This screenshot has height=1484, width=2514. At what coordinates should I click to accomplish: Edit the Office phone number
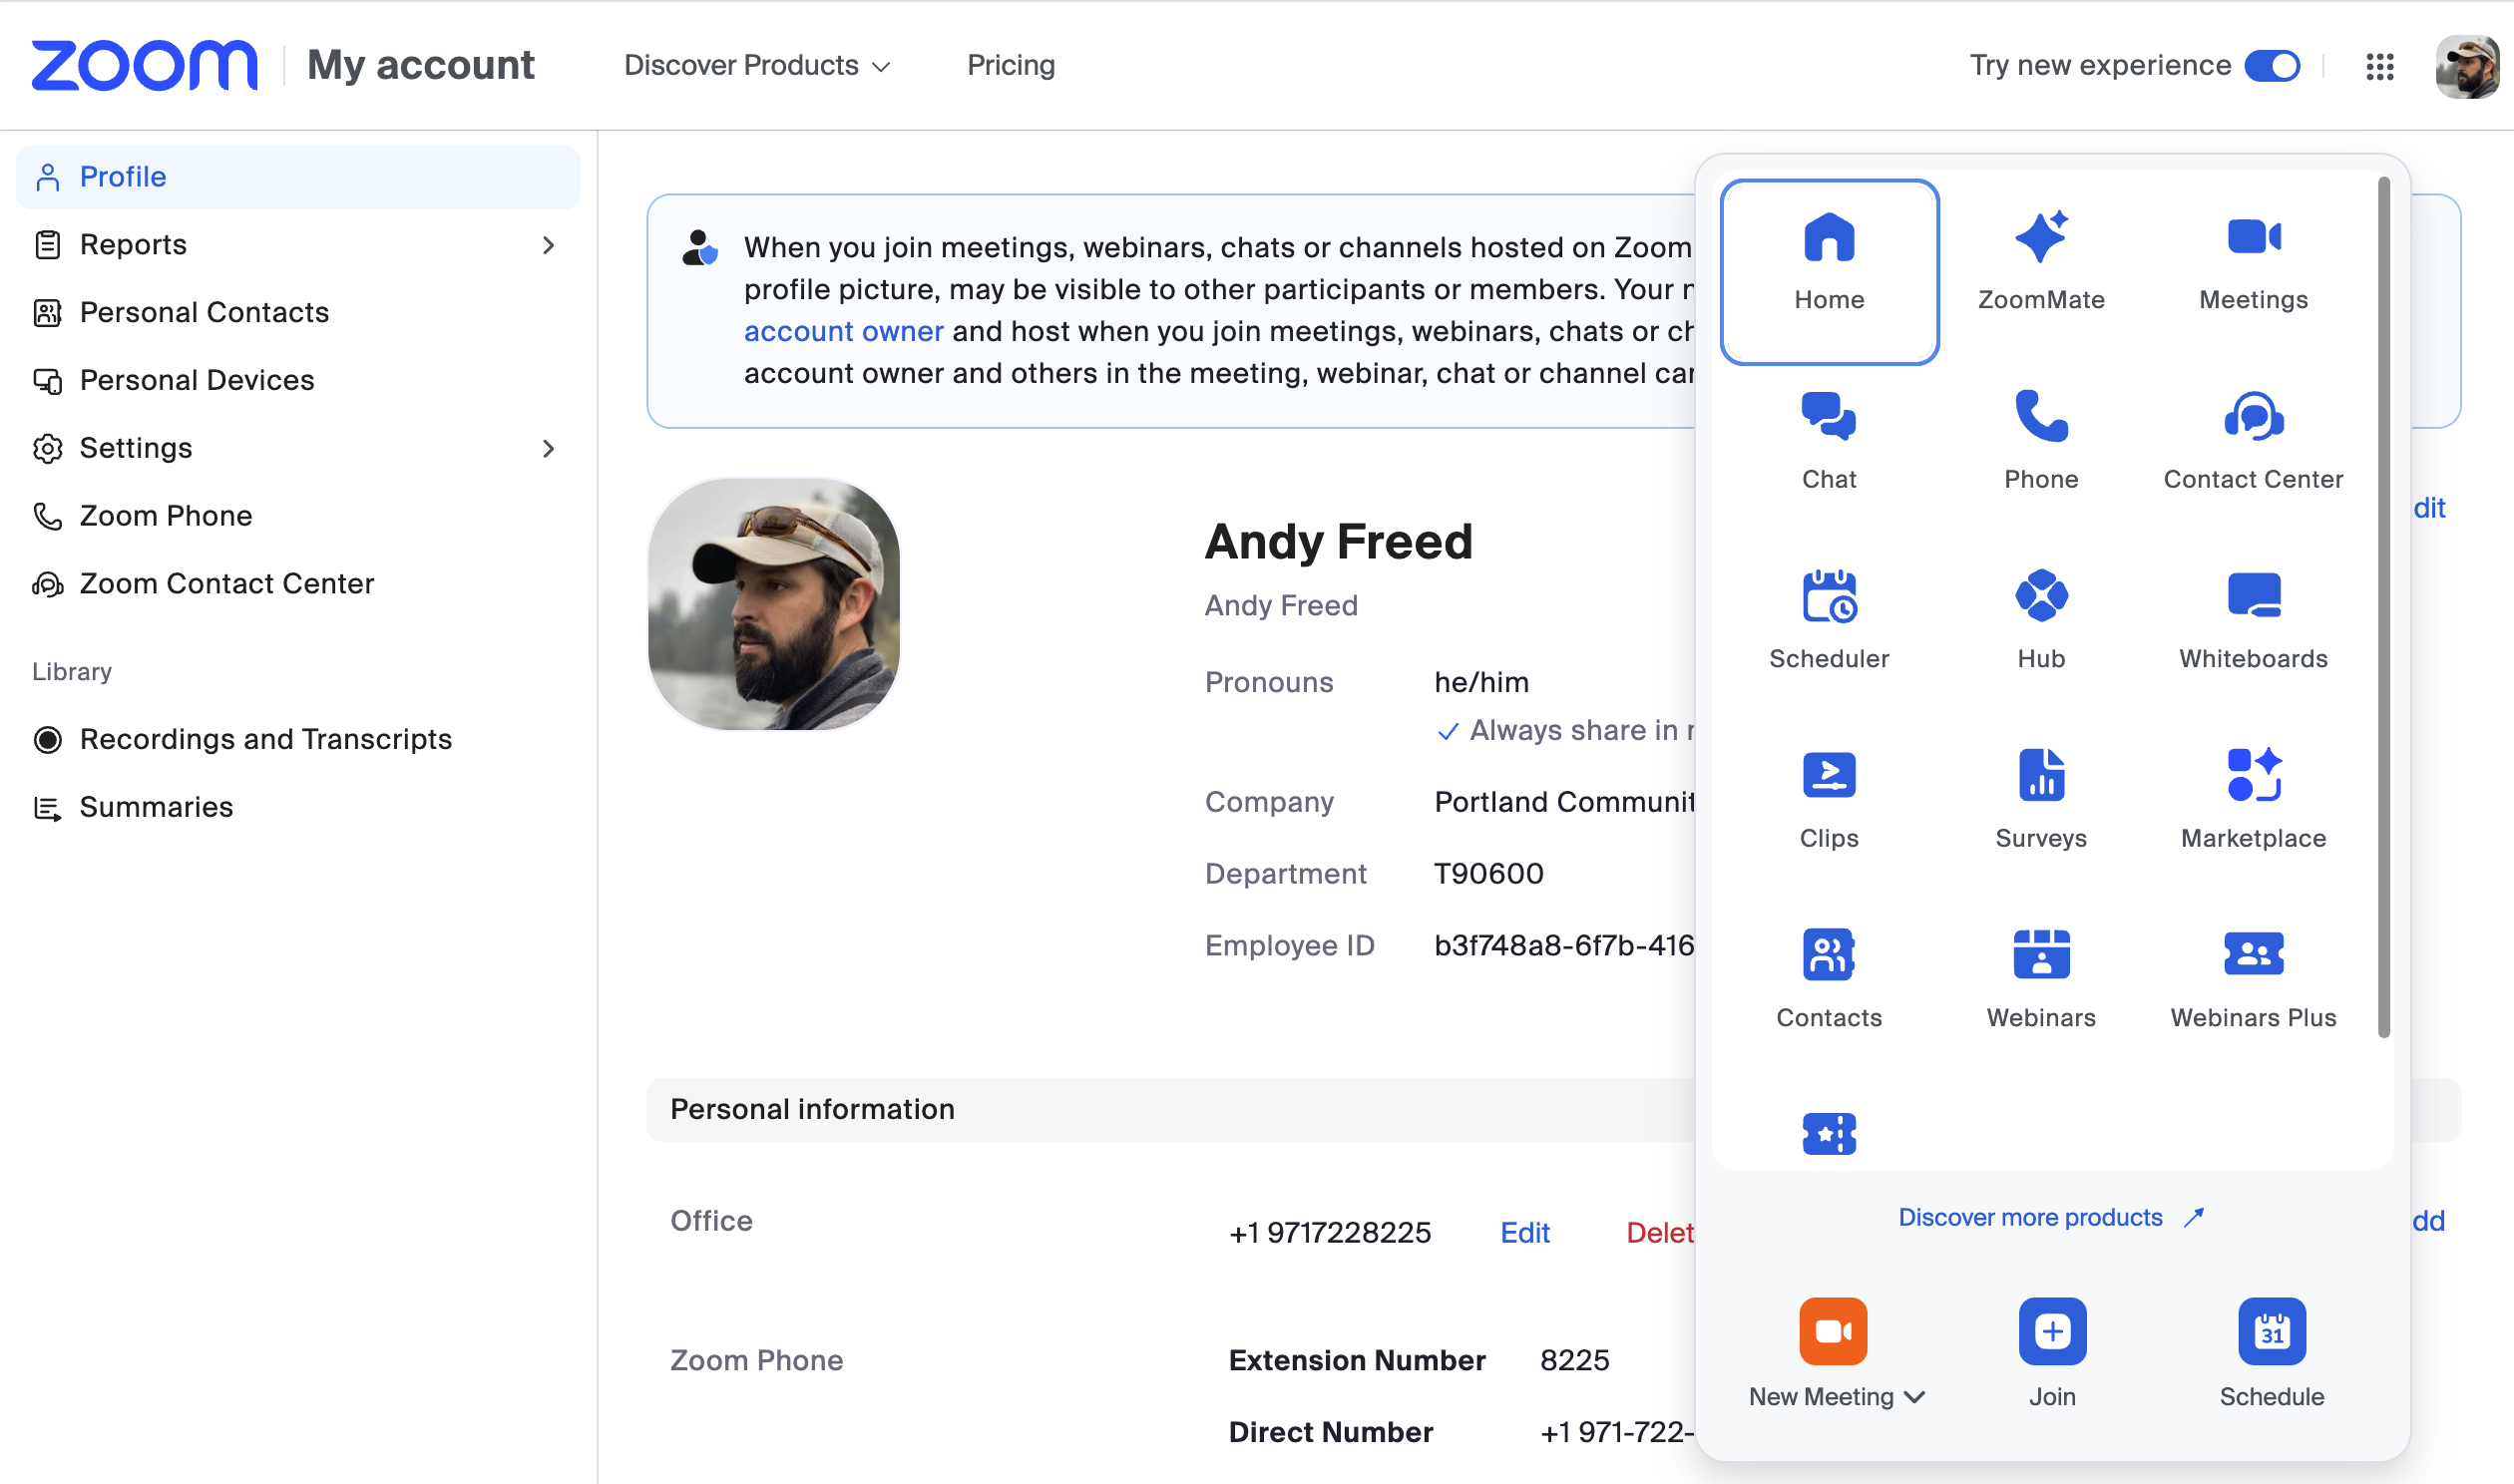click(x=1525, y=1233)
